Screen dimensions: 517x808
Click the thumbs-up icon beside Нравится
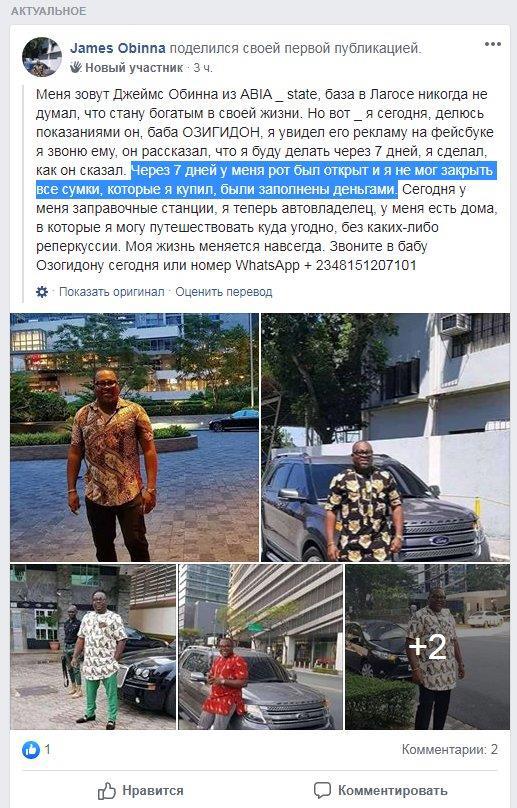[x=107, y=790]
